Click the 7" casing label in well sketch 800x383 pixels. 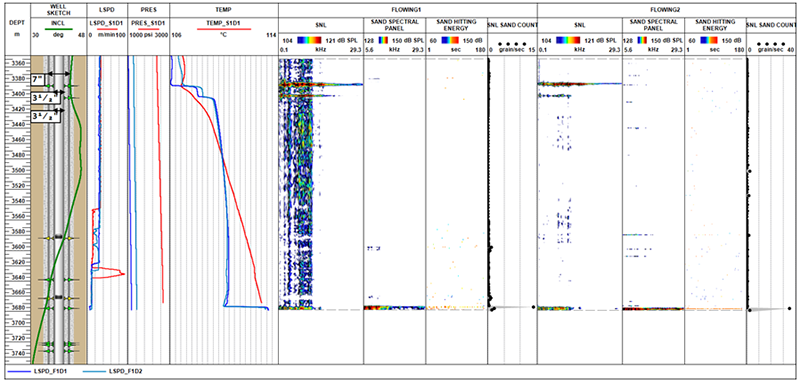coord(38,79)
